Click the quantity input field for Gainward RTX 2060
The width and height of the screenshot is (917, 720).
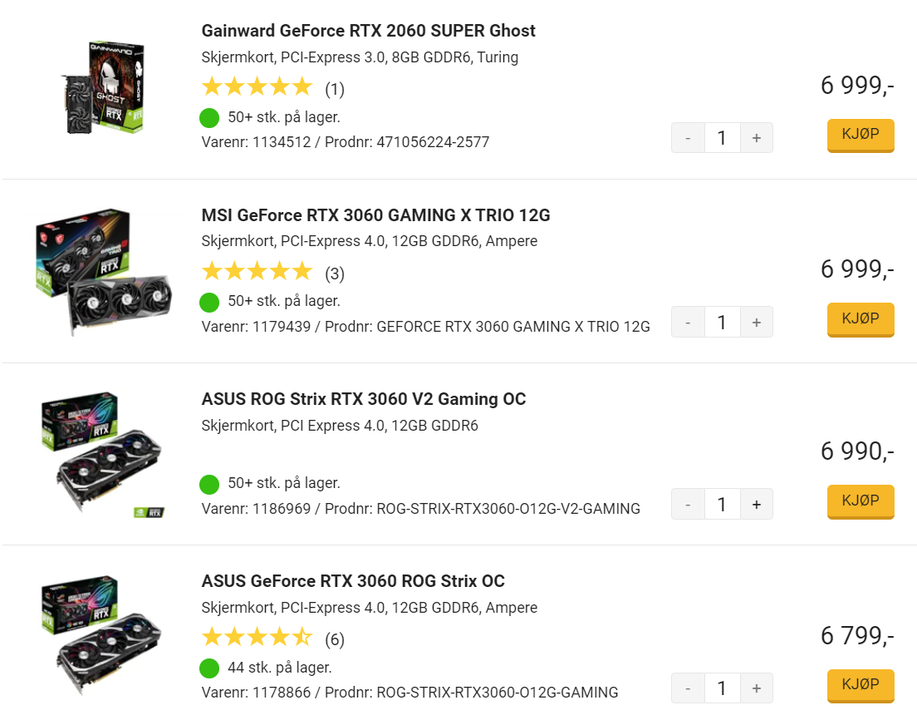click(722, 137)
